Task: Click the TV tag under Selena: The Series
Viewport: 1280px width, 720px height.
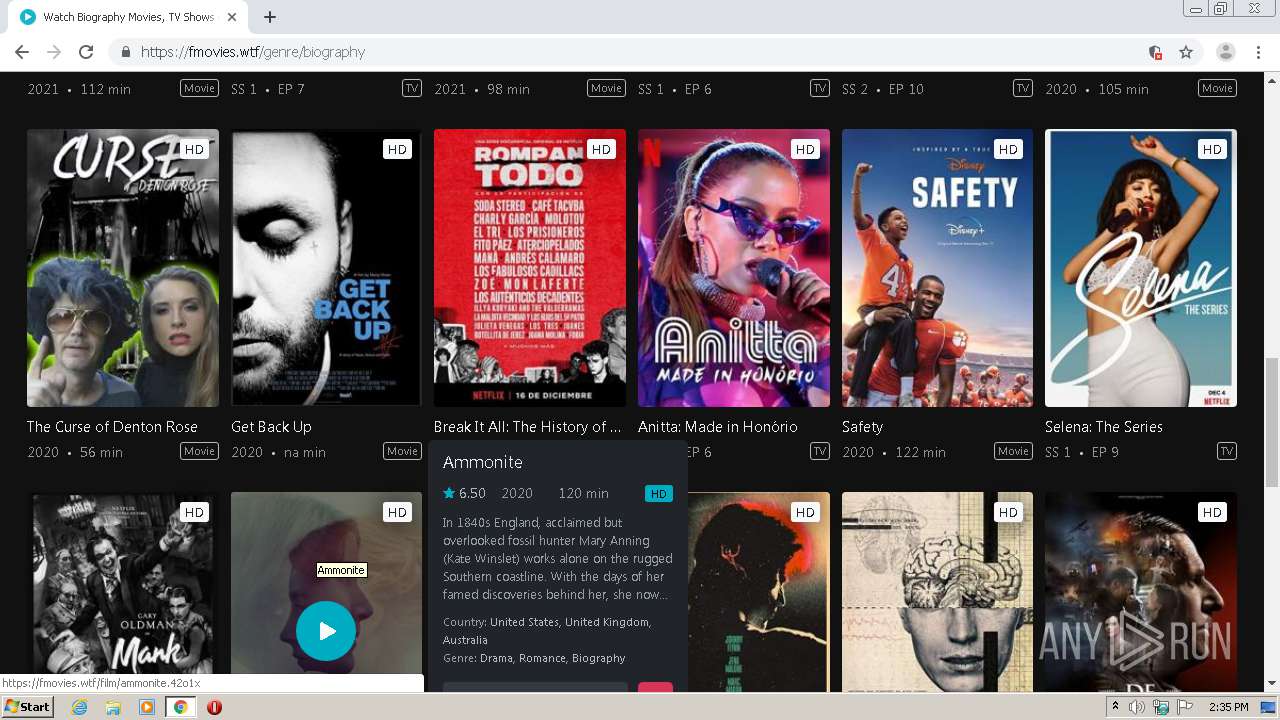Action: [x=1226, y=451]
